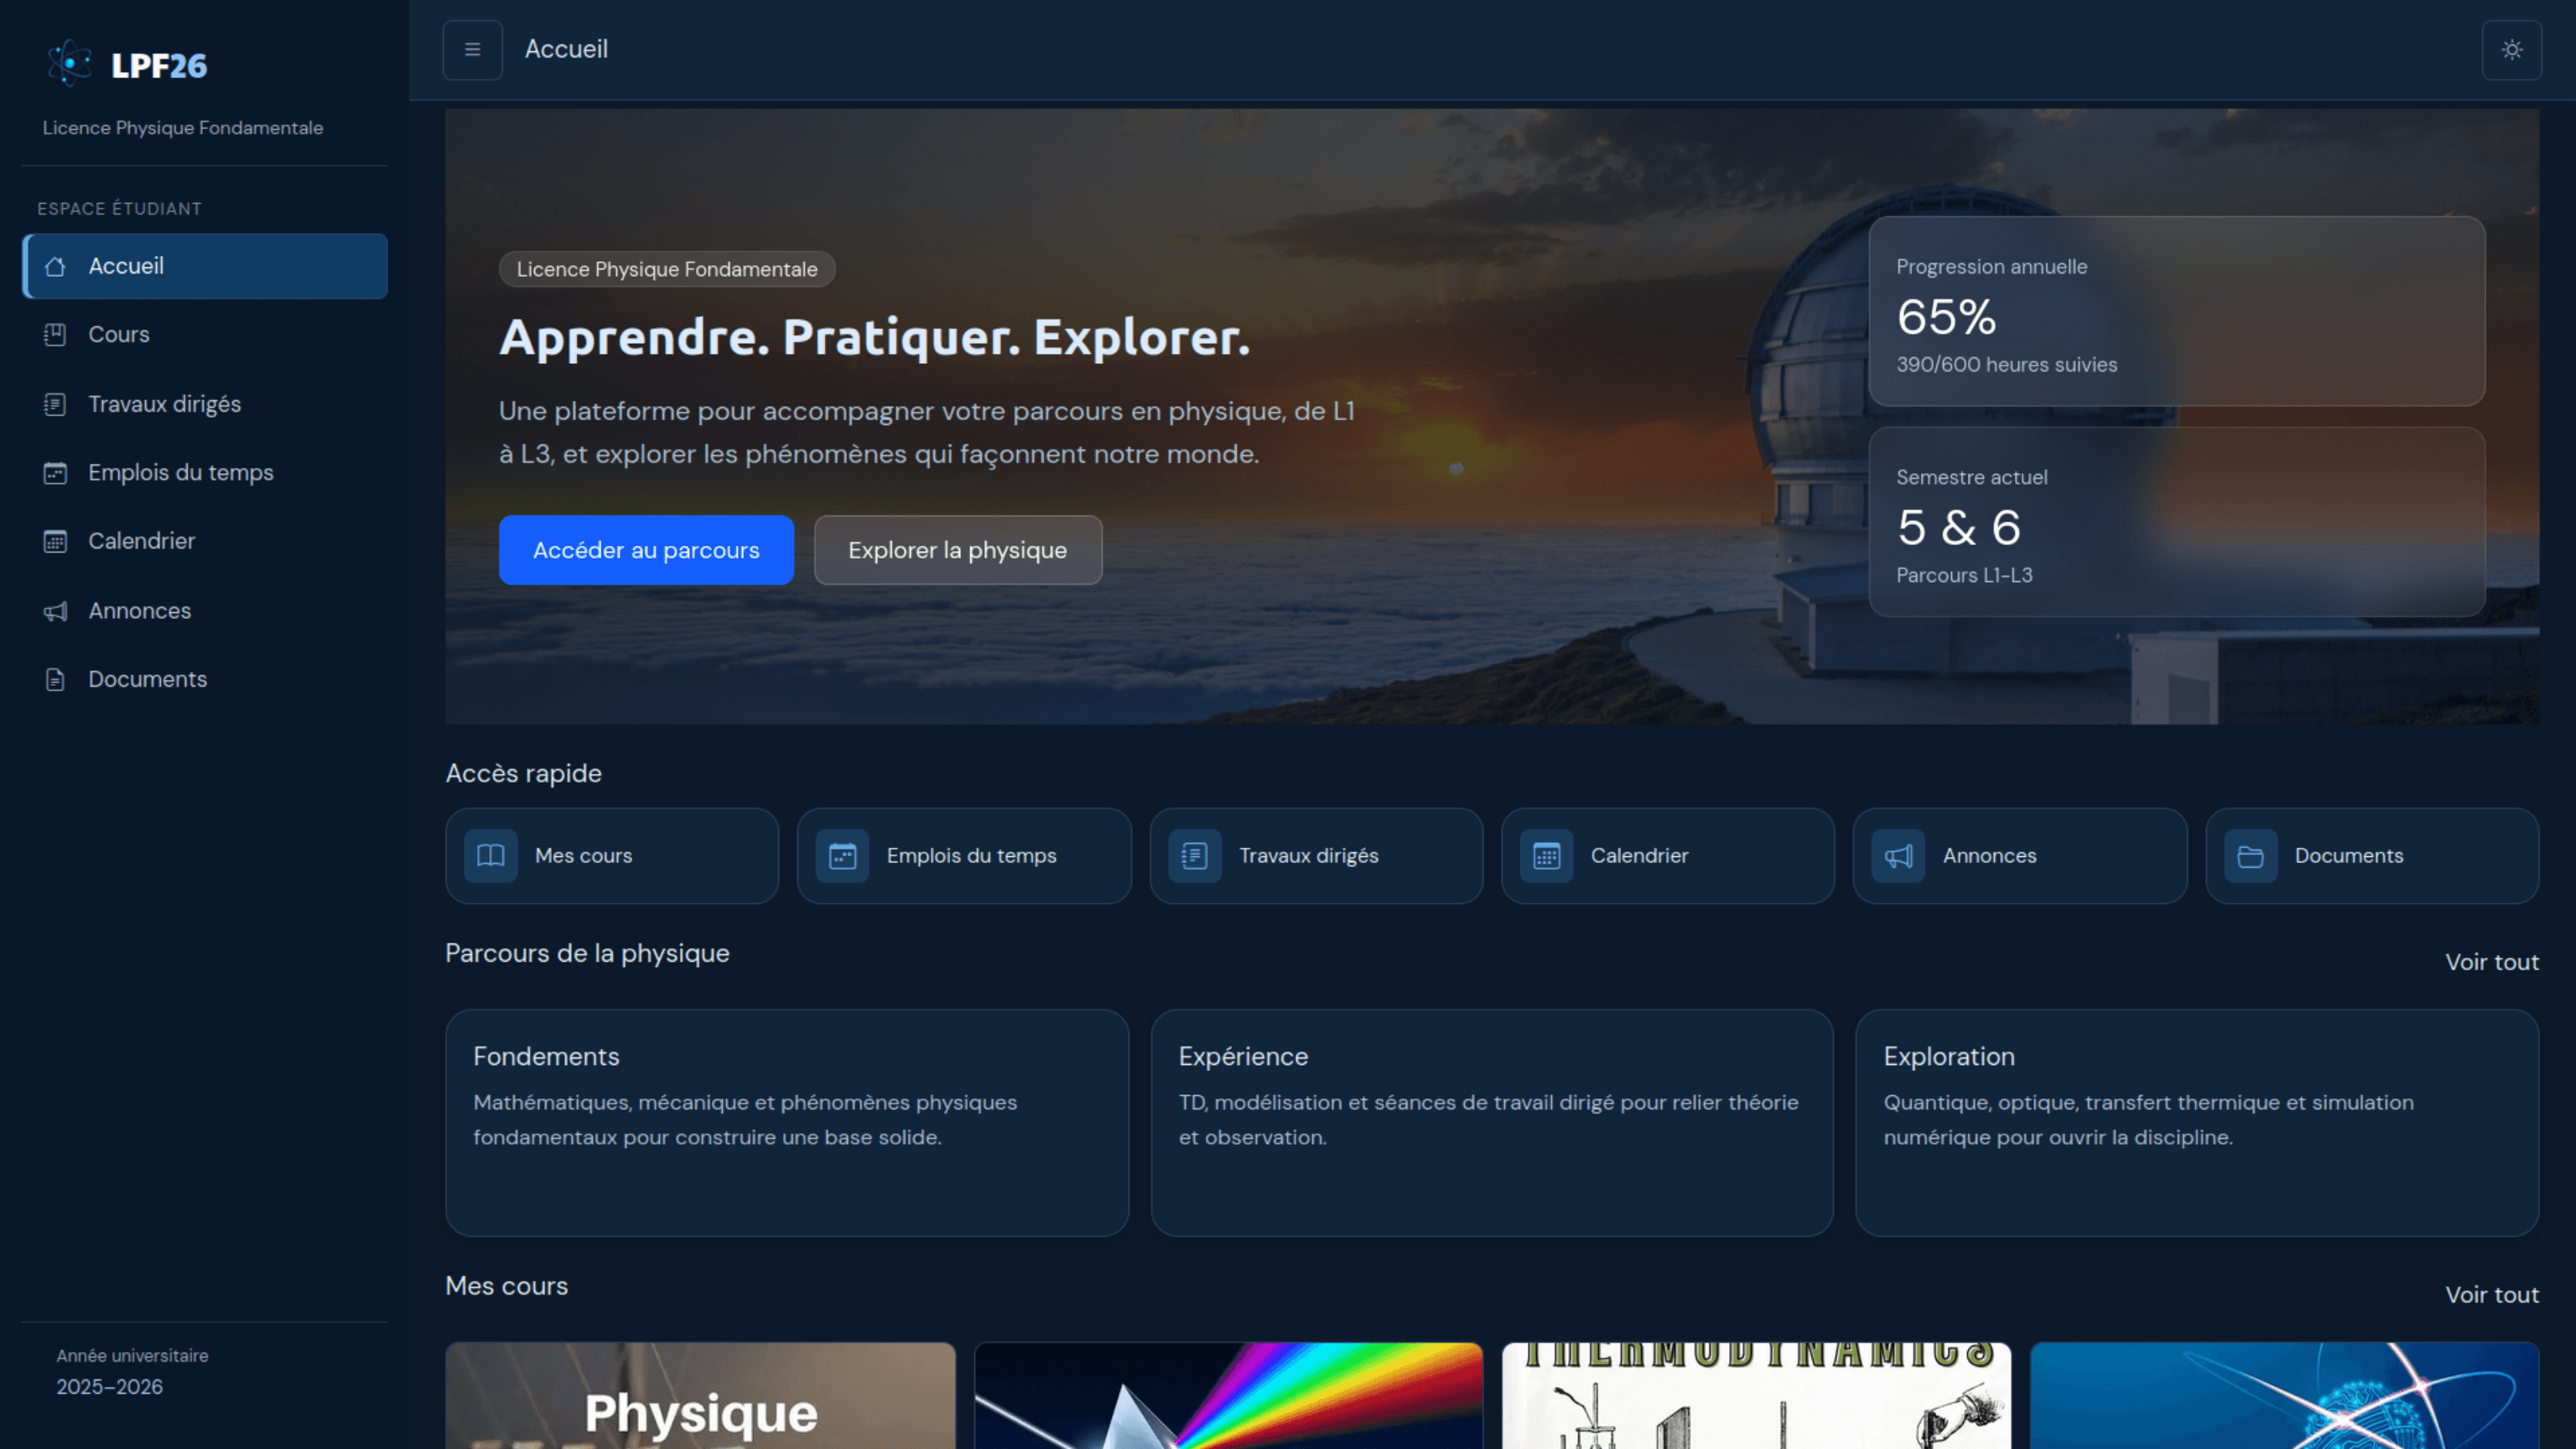Click Voir tout next to Mes cours heading
The width and height of the screenshot is (2576, 1449).
[2492, 1295]
